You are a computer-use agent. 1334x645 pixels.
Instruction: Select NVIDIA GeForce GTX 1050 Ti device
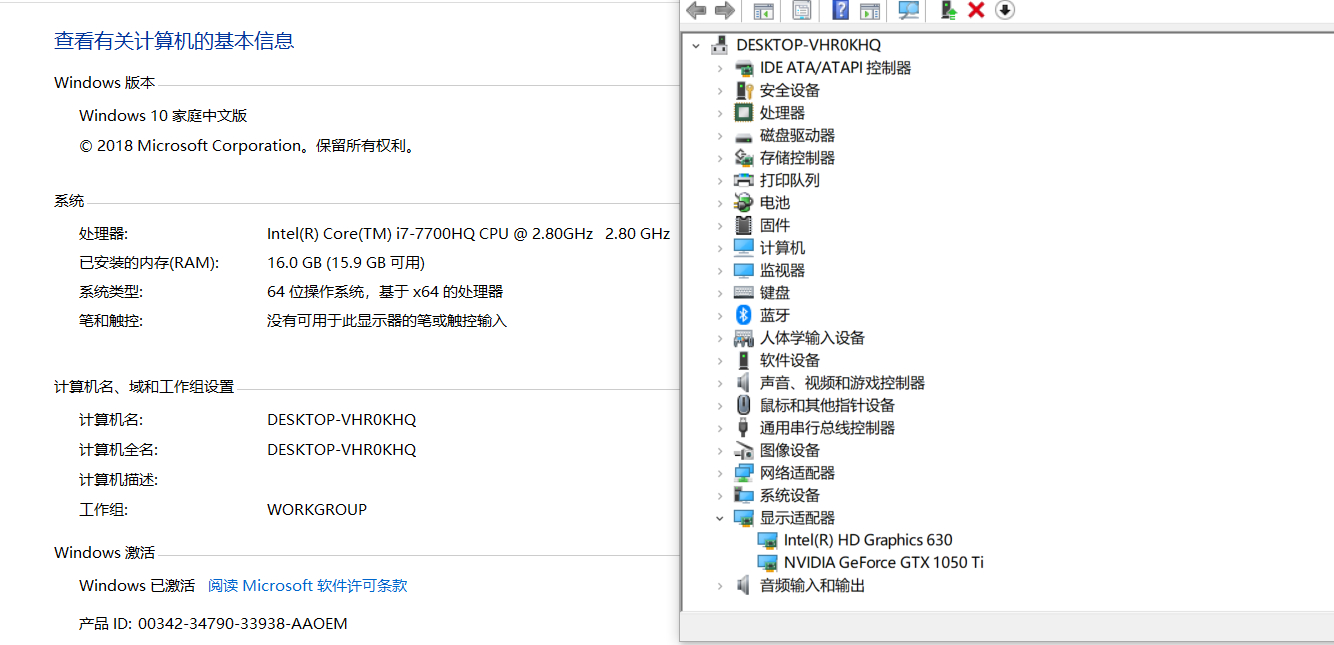[x=884, y=563]
